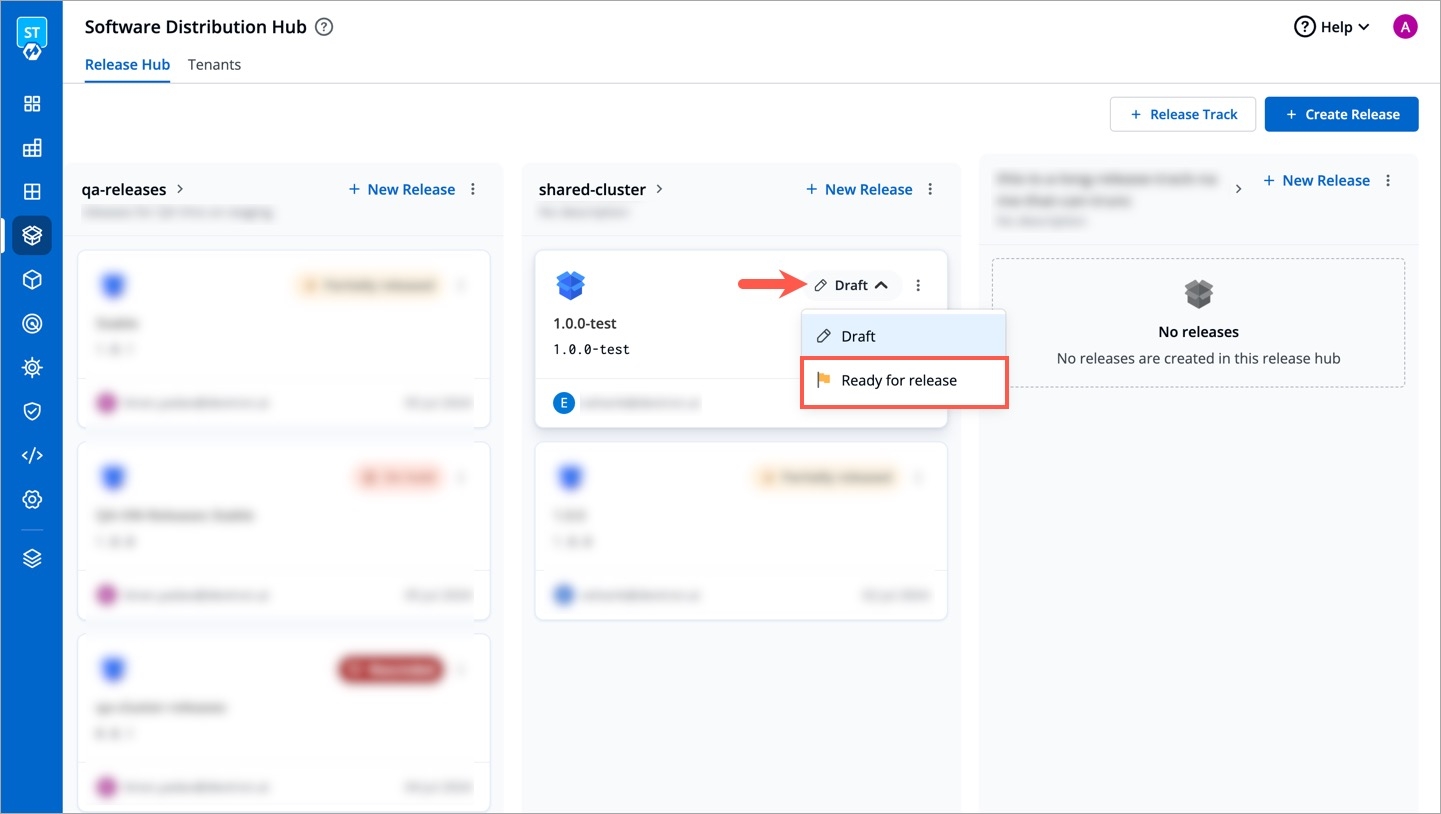The width and height of the screenshot is (1441, 814).
Task: Click the stacked layers icon at sidebar bottom
Action: [32, 559]
